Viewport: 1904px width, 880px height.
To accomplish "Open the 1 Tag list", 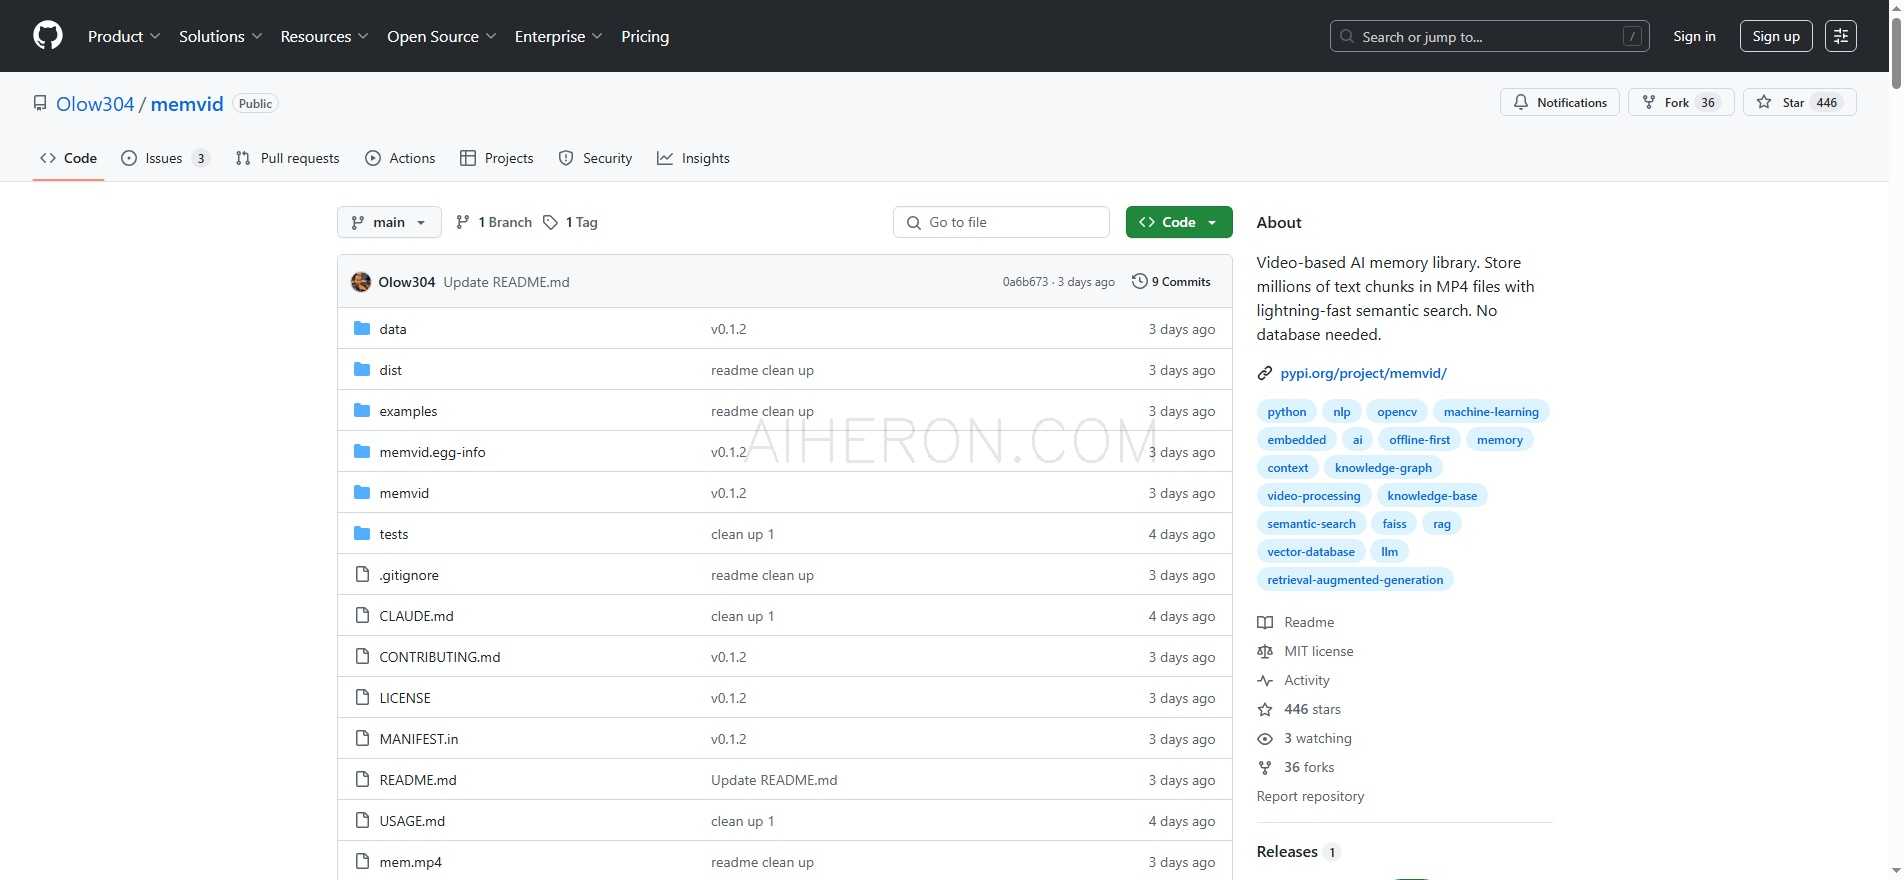I will (571, 222).
